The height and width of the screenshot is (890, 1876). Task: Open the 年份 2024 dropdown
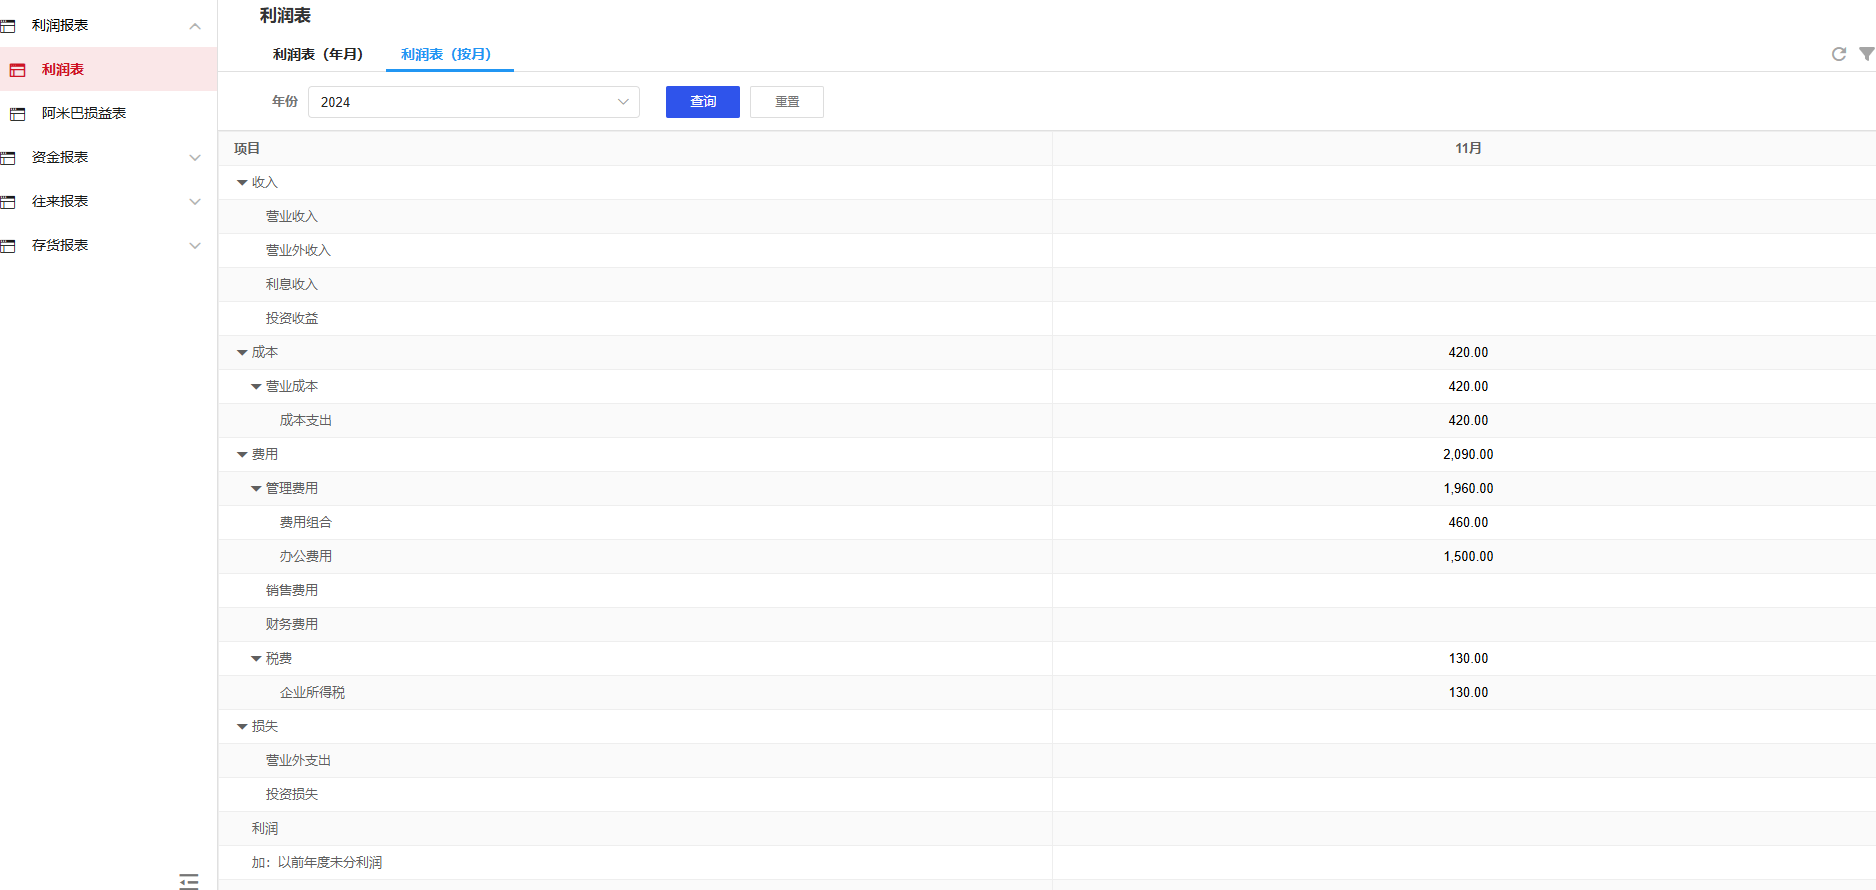(473, 102)
